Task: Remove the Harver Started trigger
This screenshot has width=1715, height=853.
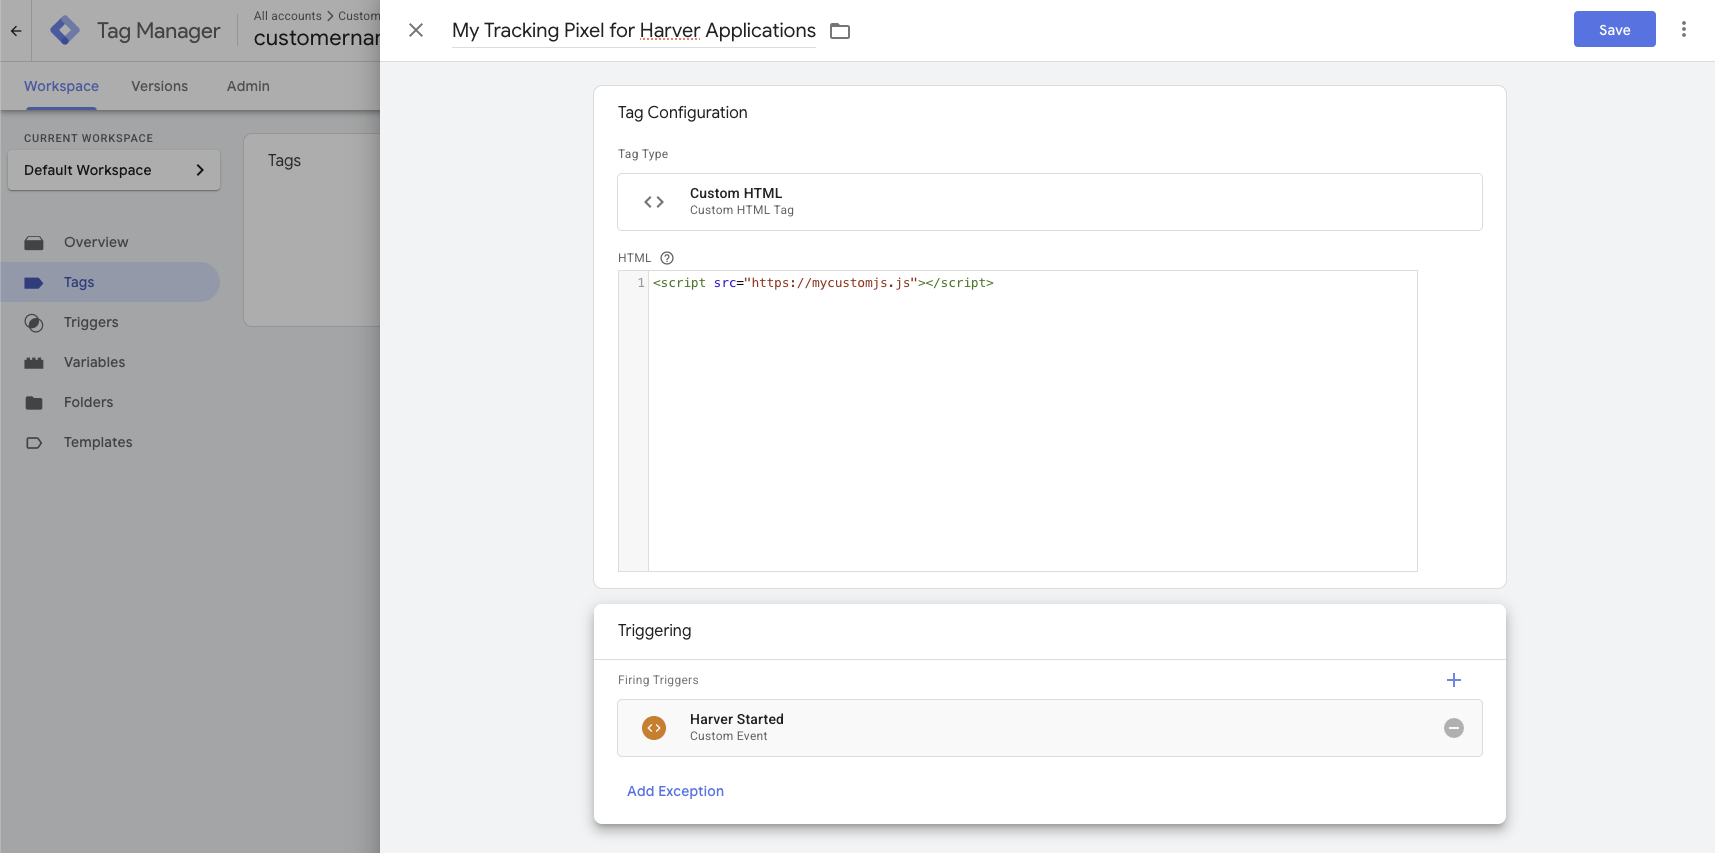Action: (x=1453, y=728)
